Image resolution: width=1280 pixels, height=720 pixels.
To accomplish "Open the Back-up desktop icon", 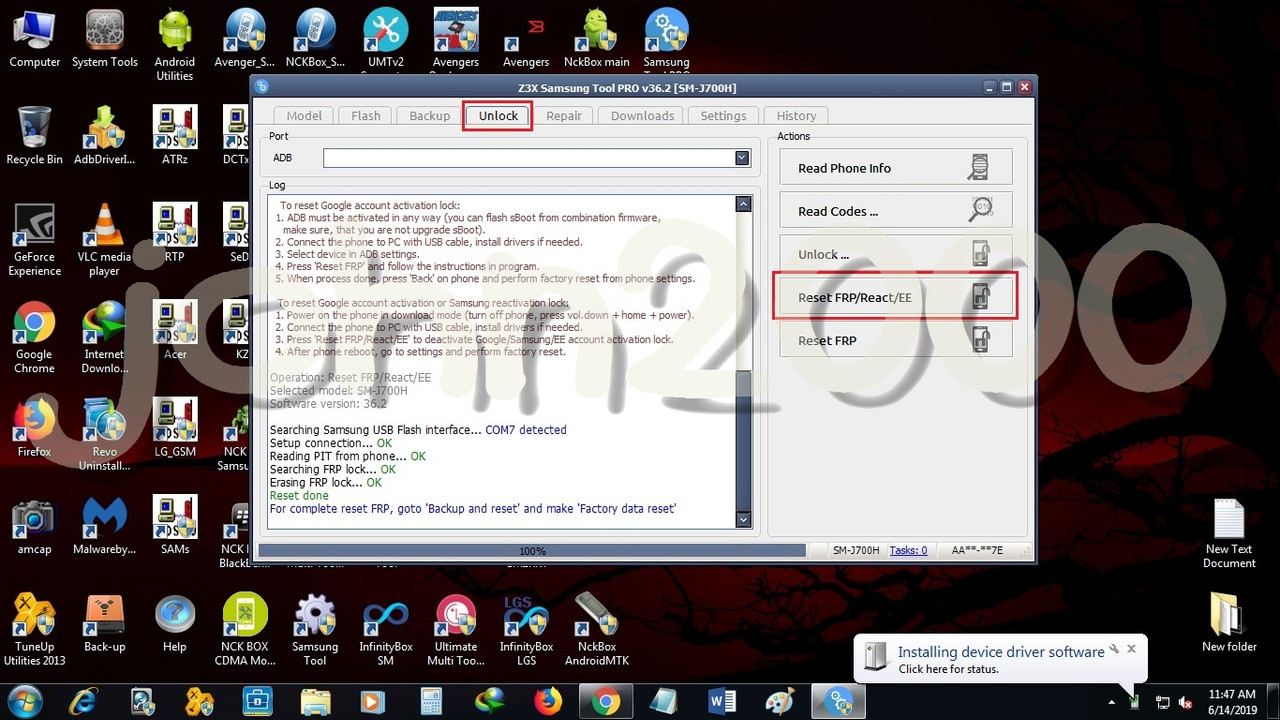I will pos(104,624).
